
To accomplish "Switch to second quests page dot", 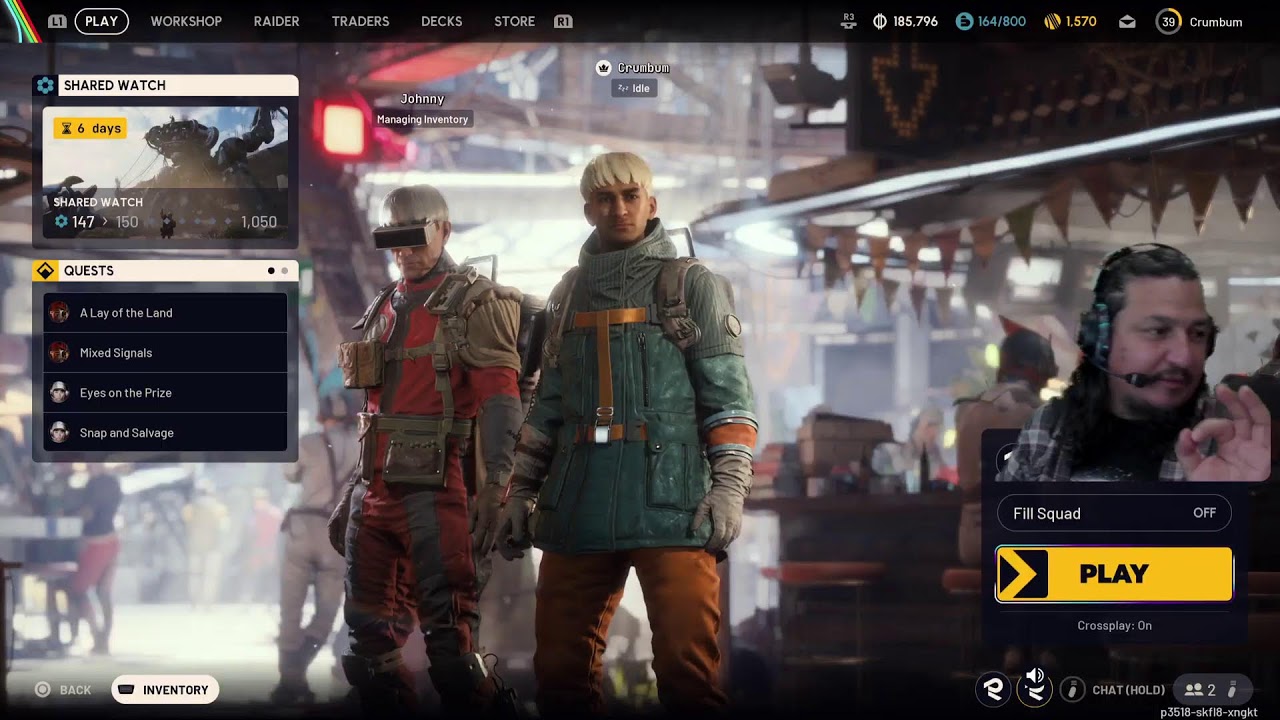I will click(x=285, y=271).
